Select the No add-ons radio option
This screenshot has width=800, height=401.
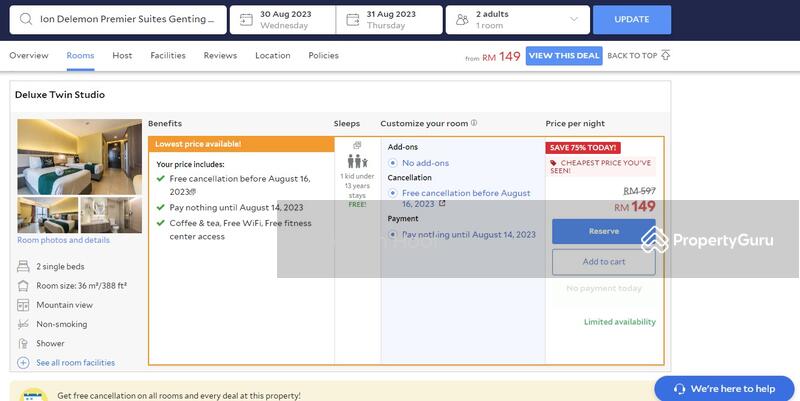[x=393, y=162]
